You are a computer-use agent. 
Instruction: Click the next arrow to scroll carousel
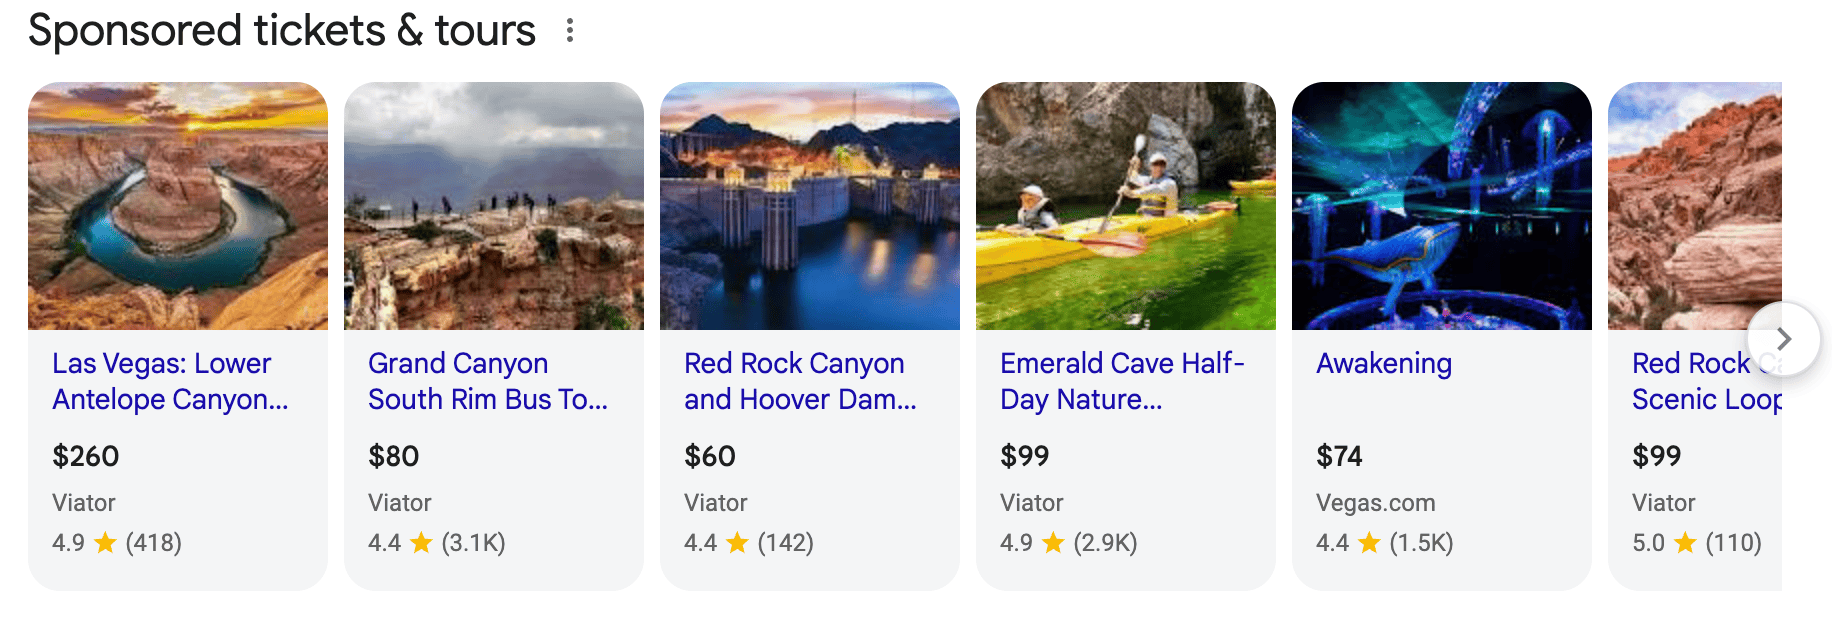point(1783,339)
